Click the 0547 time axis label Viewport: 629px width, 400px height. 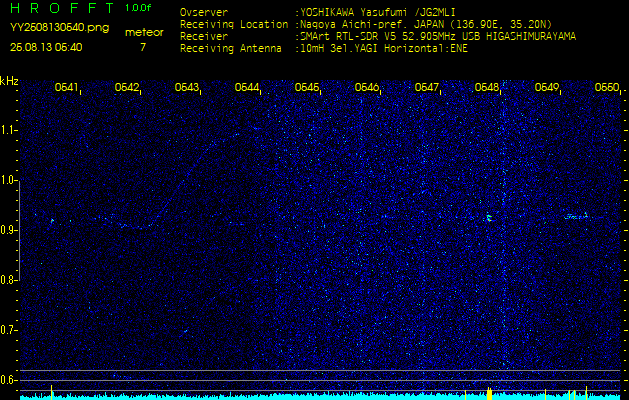[x=426, y=87]
